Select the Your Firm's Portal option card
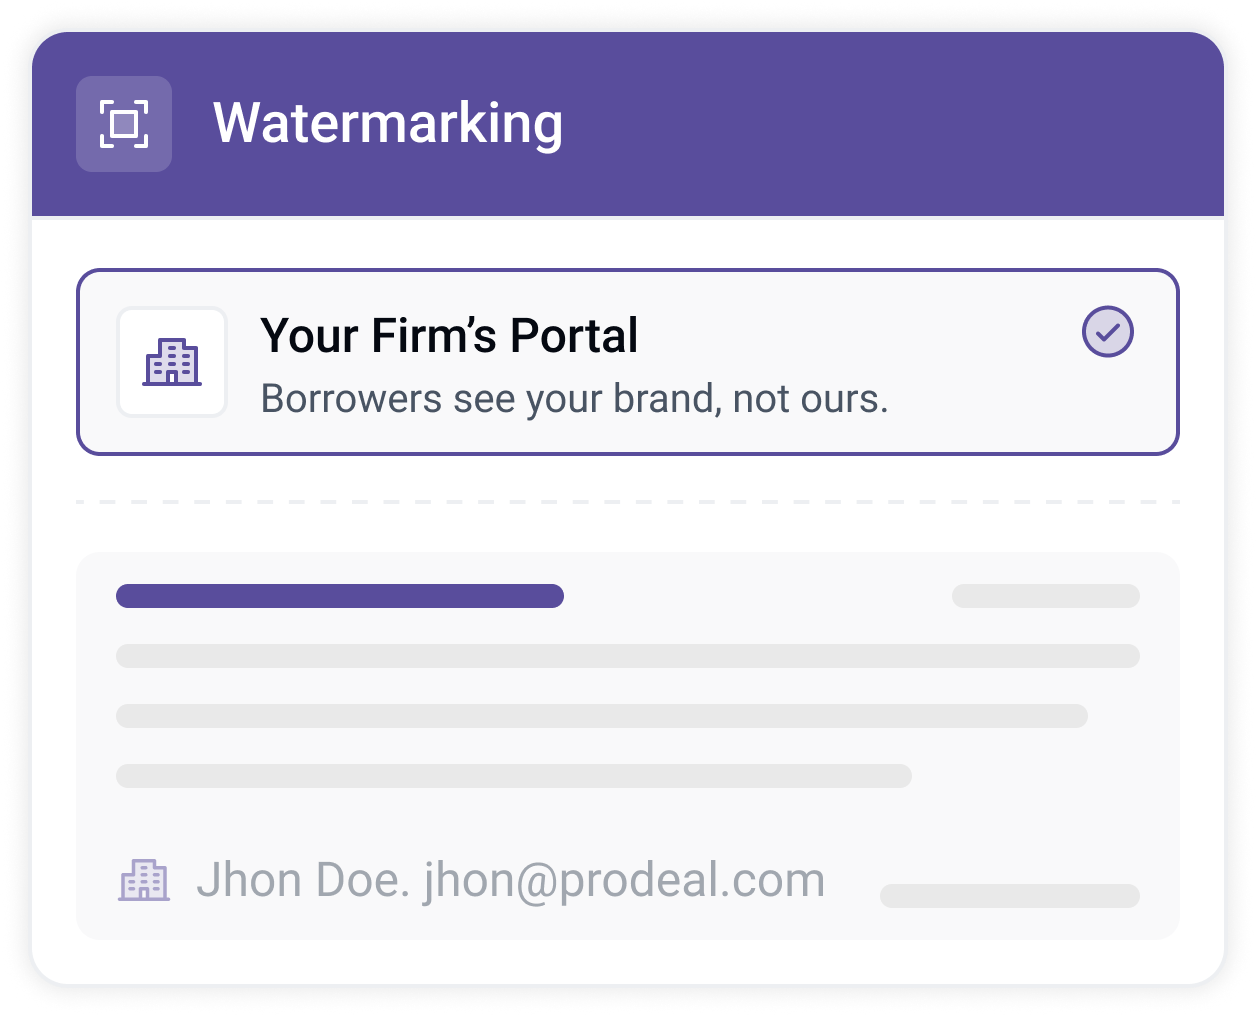This screenshot has width=1256, height=1016. coord(628,362)
